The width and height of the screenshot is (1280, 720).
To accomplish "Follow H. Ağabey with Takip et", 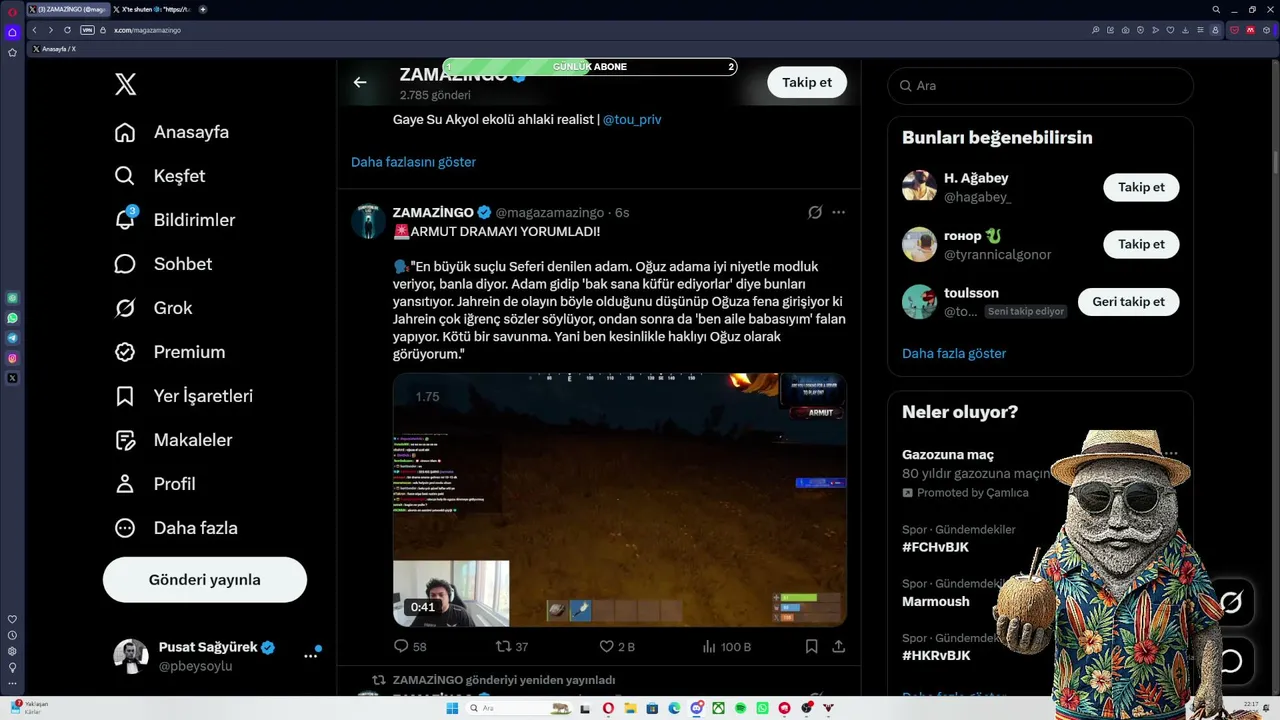I will pyautogui.click(x=1141, y=187).
